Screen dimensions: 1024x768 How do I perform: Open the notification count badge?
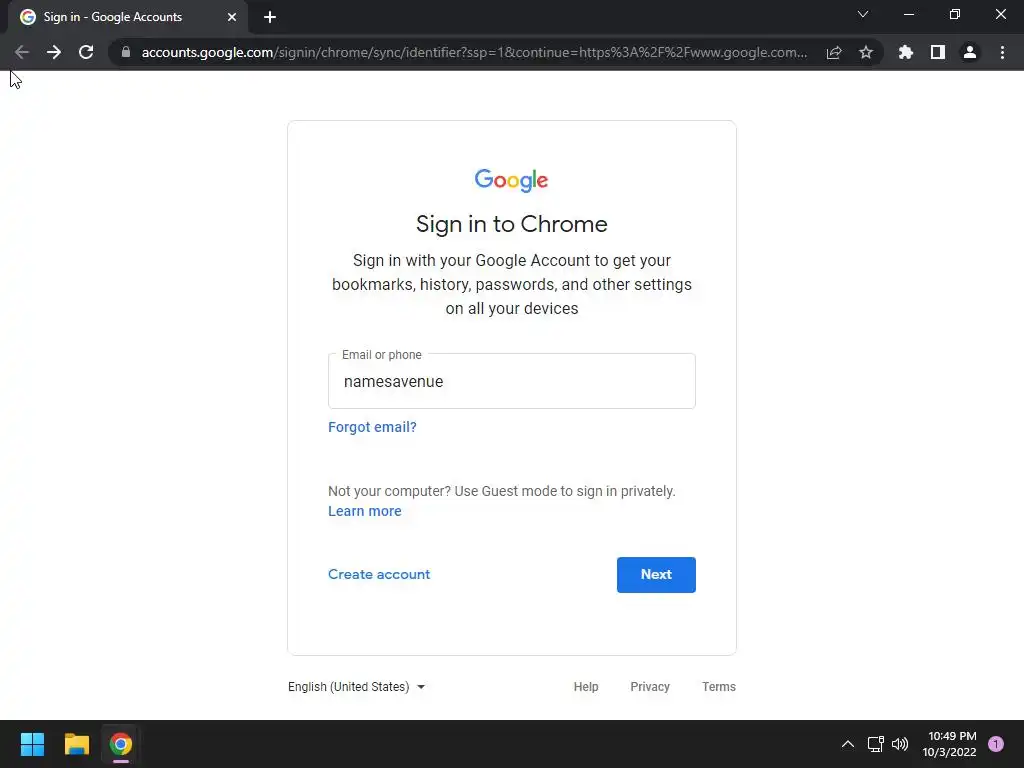[x=996, y=744]
